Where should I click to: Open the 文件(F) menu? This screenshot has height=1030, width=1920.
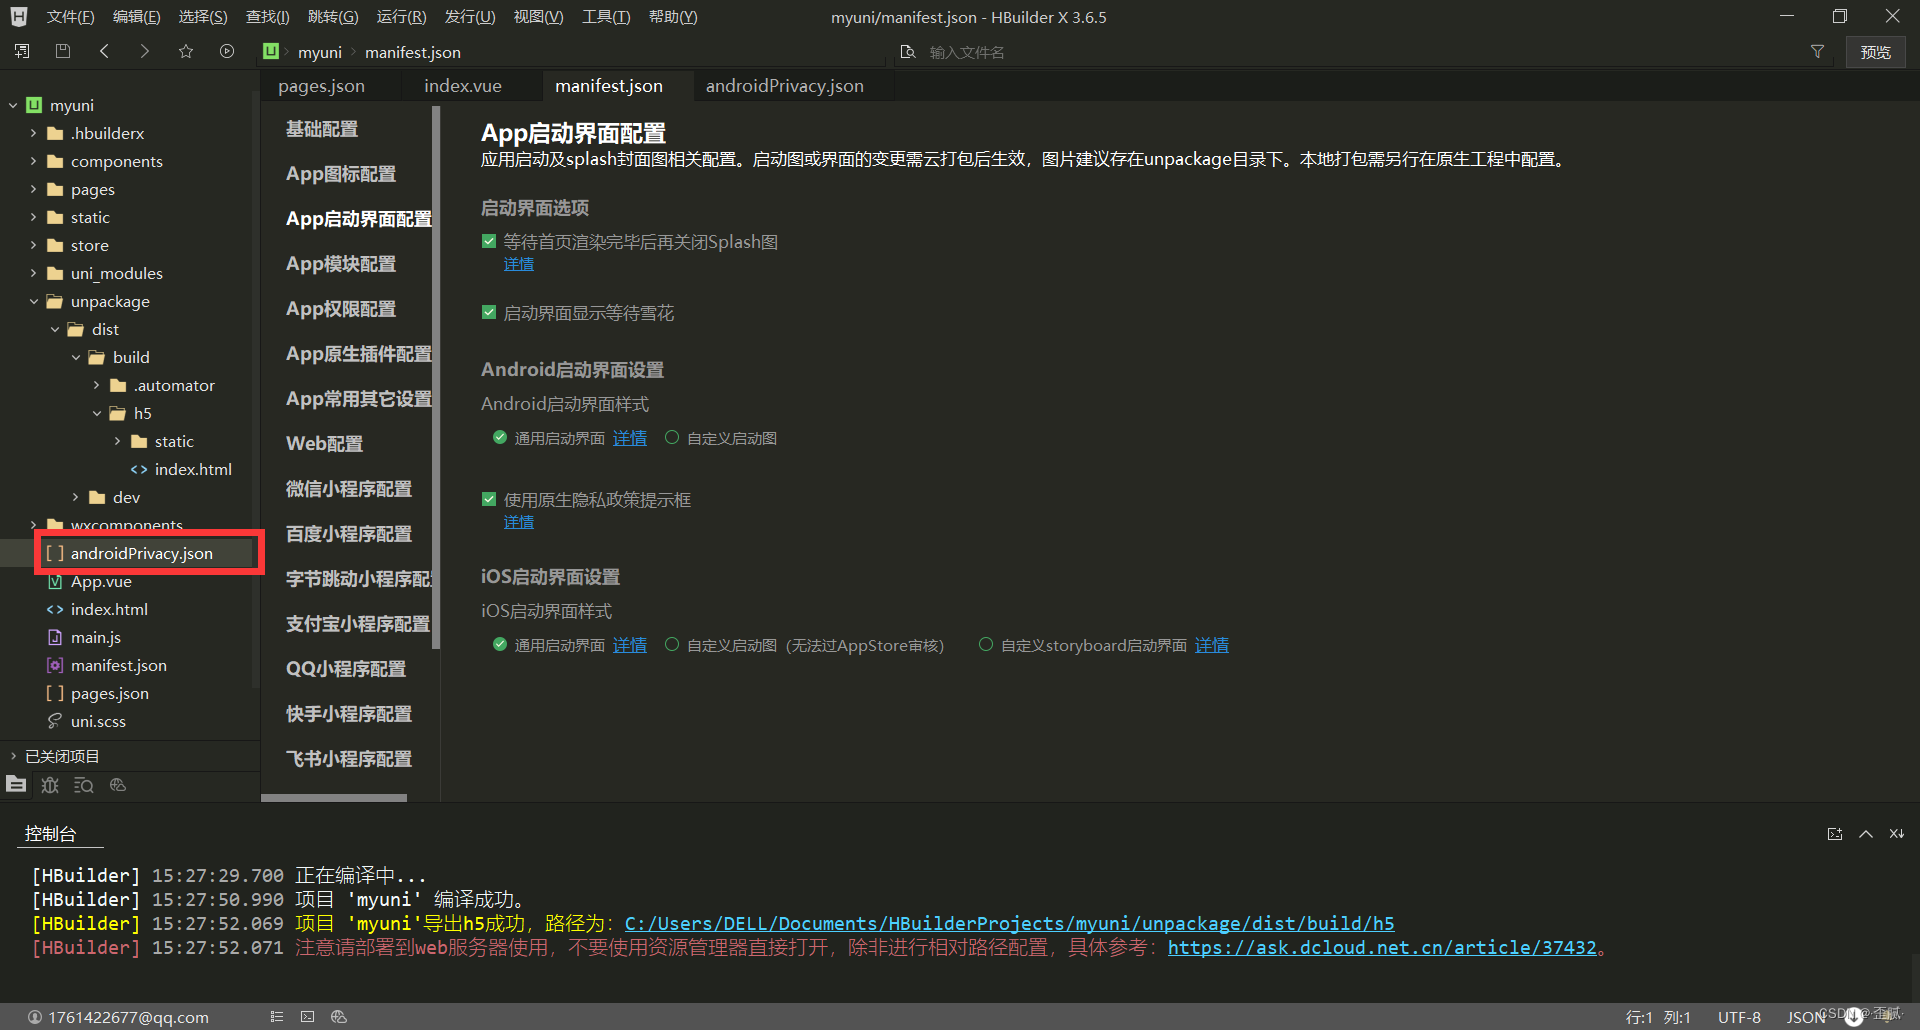[70, 17]
